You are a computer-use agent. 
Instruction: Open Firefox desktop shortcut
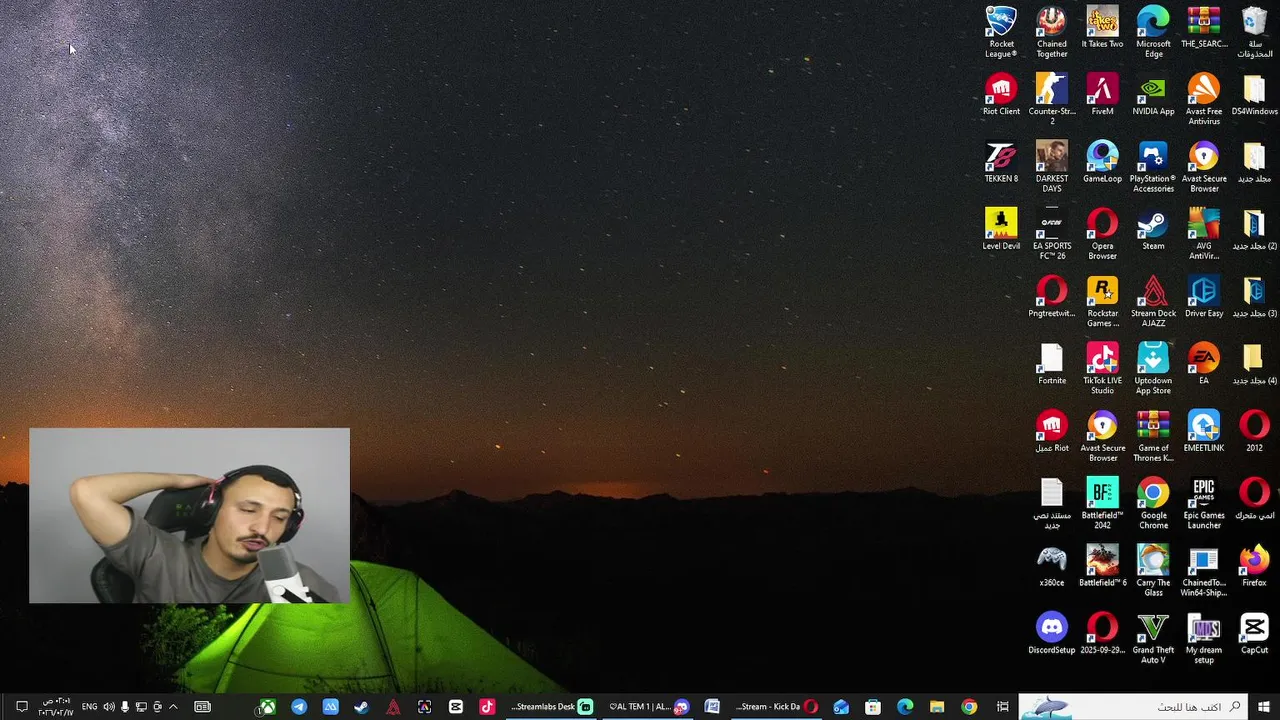(1254, 566)
